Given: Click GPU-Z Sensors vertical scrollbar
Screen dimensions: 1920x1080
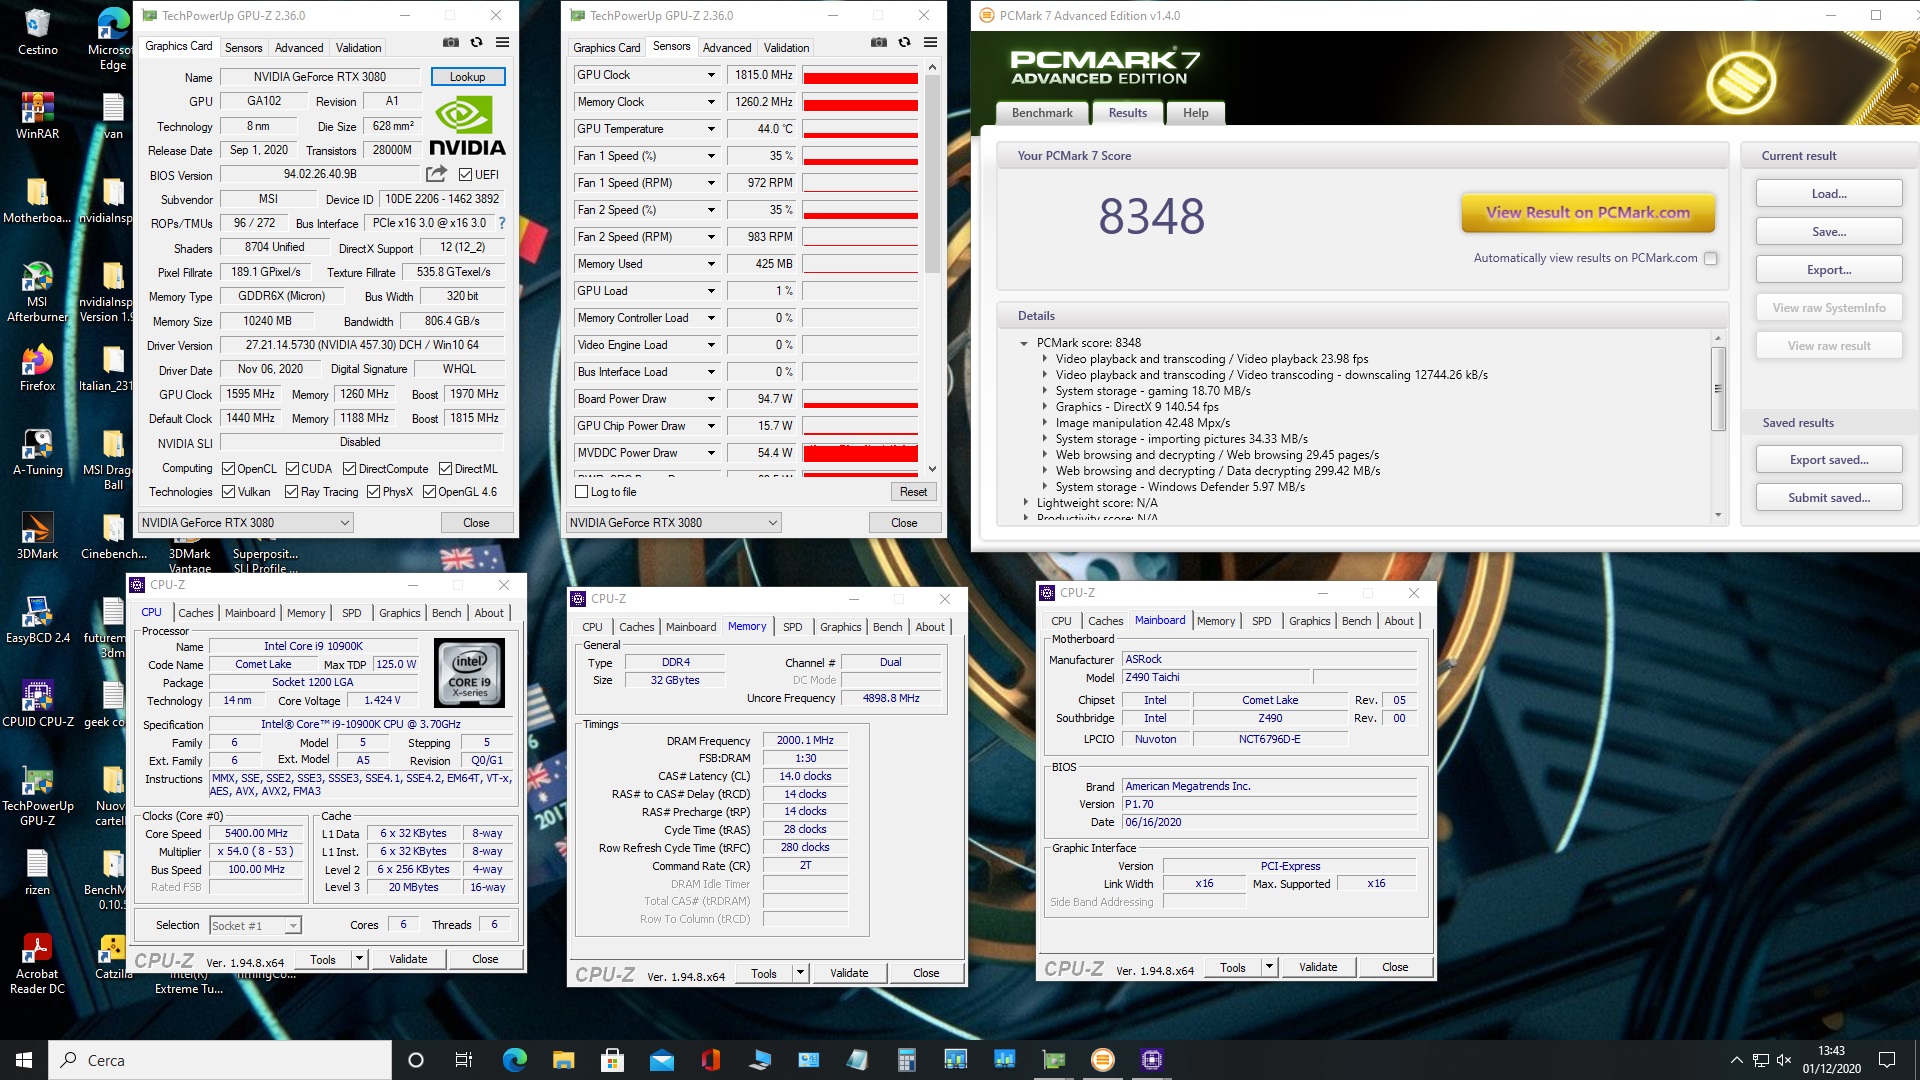Looking at the screenshot, I should click(x=932, y=268).
